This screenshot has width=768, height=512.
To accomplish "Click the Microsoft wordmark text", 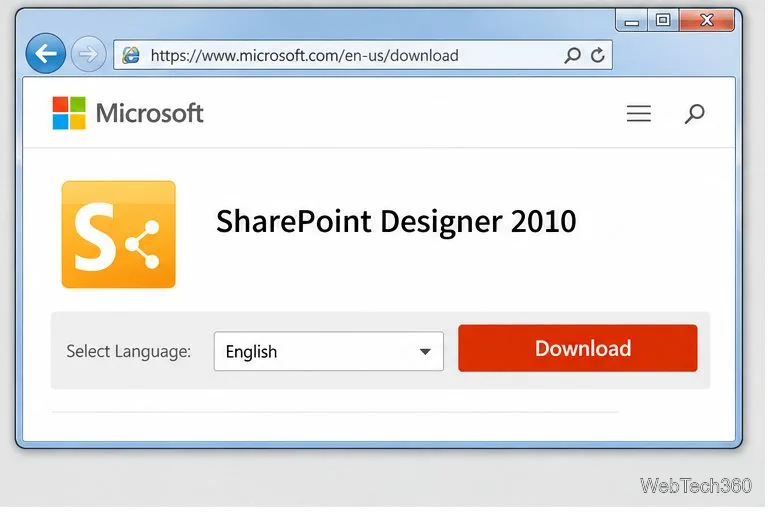I will 149,113.
